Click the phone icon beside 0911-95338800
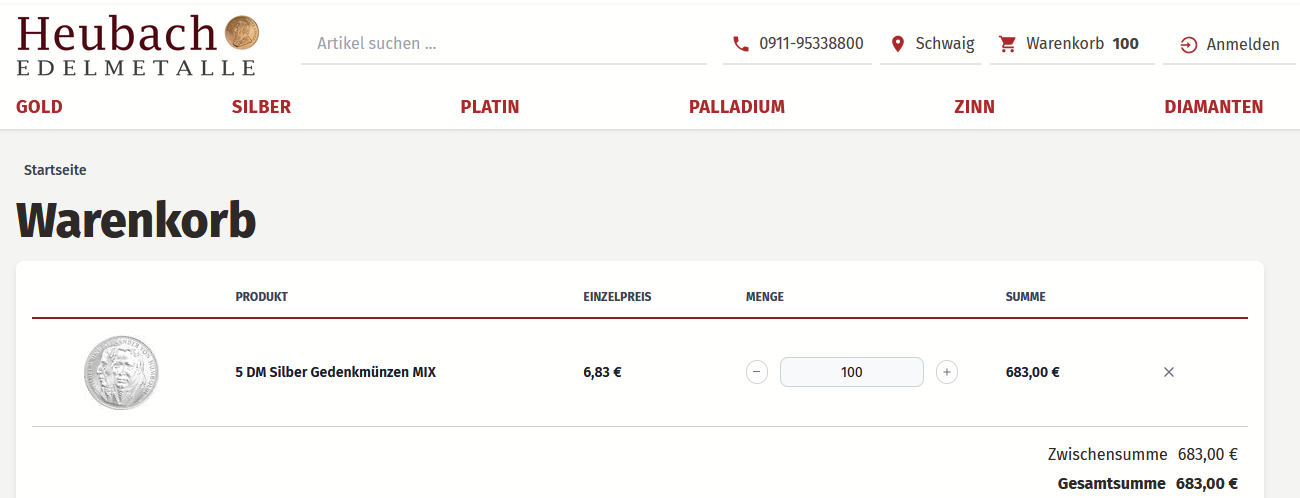Image resolution: width=1300 pixels, height=498 pixels. (741, 44)
